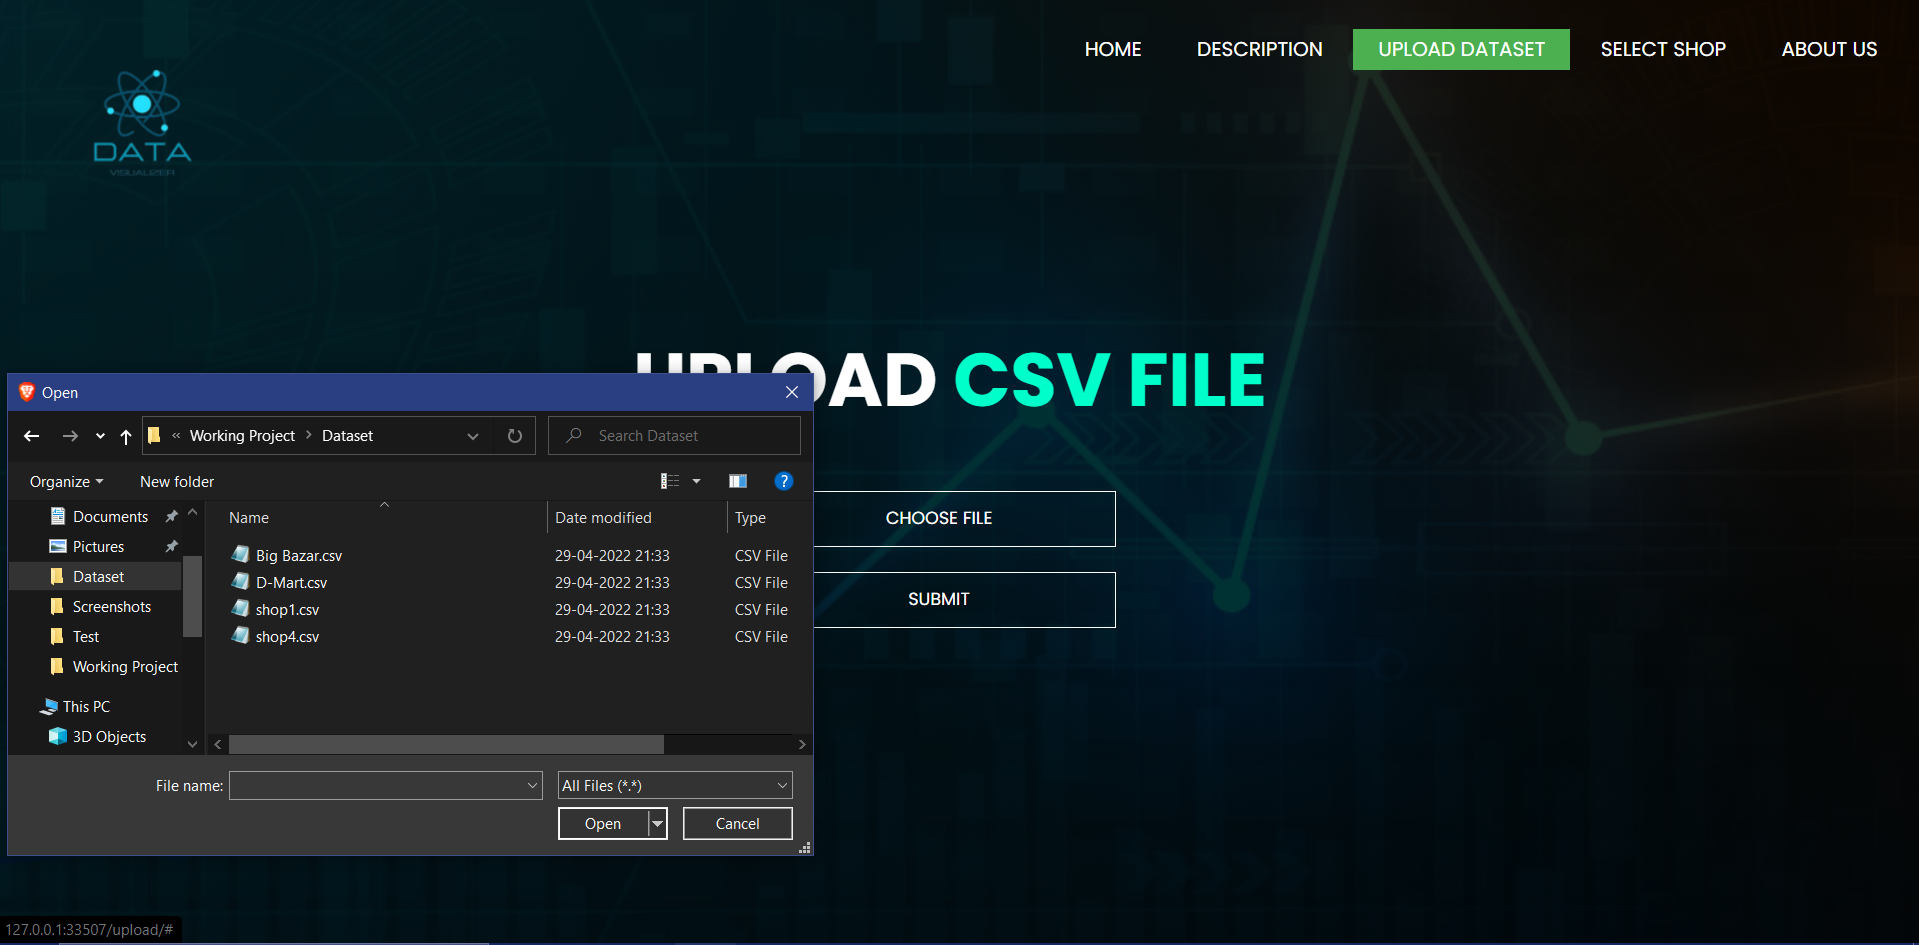The height and width of the screenshot is (945, 1919).
Task: Click the search magnifier icon
Action: (x=574, y=435)
